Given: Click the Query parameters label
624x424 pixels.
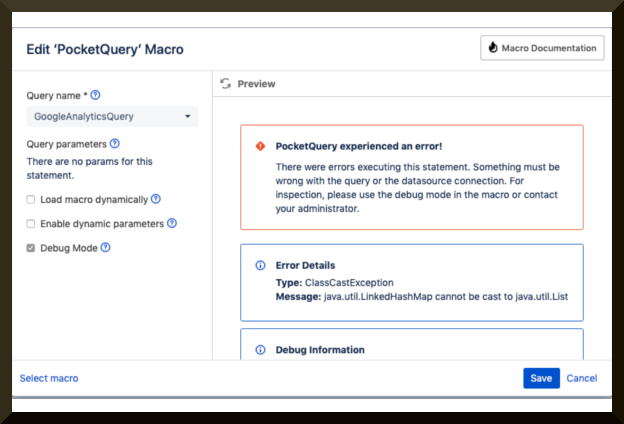Looking at the screenshot, I should 66,144.
